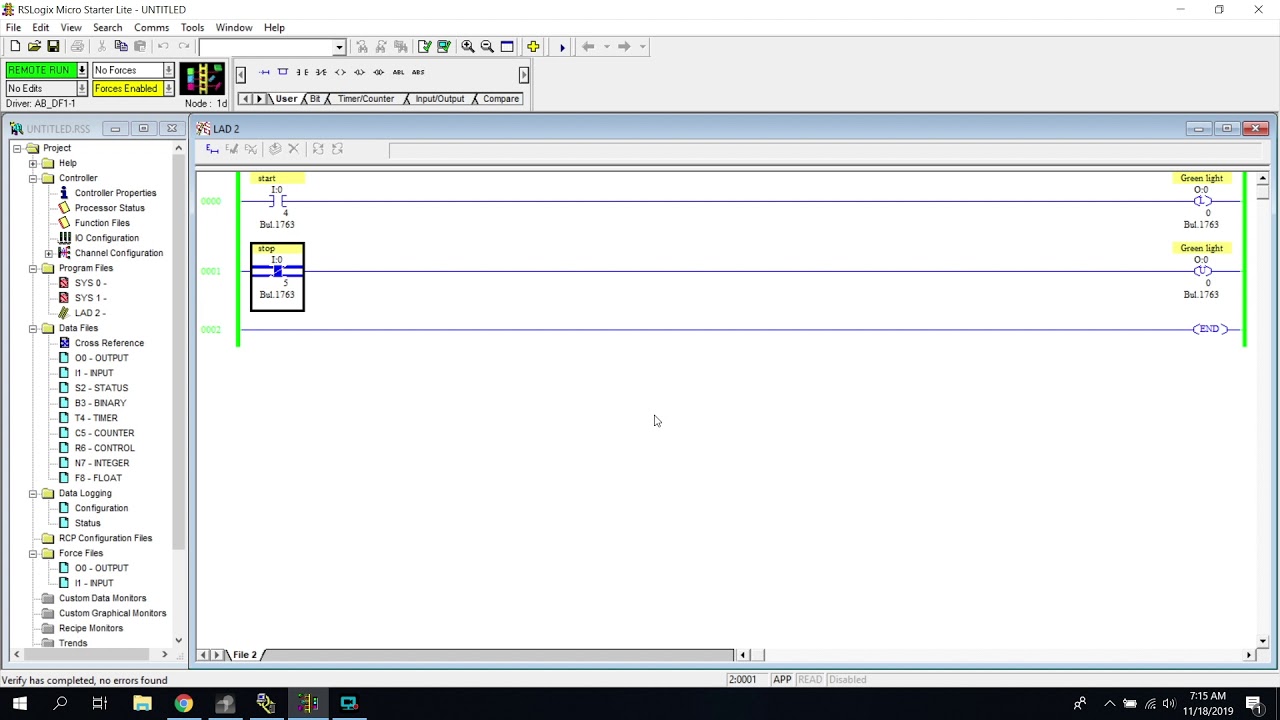
Task: Open the No Forces dropdown
Action: (169, 70)
